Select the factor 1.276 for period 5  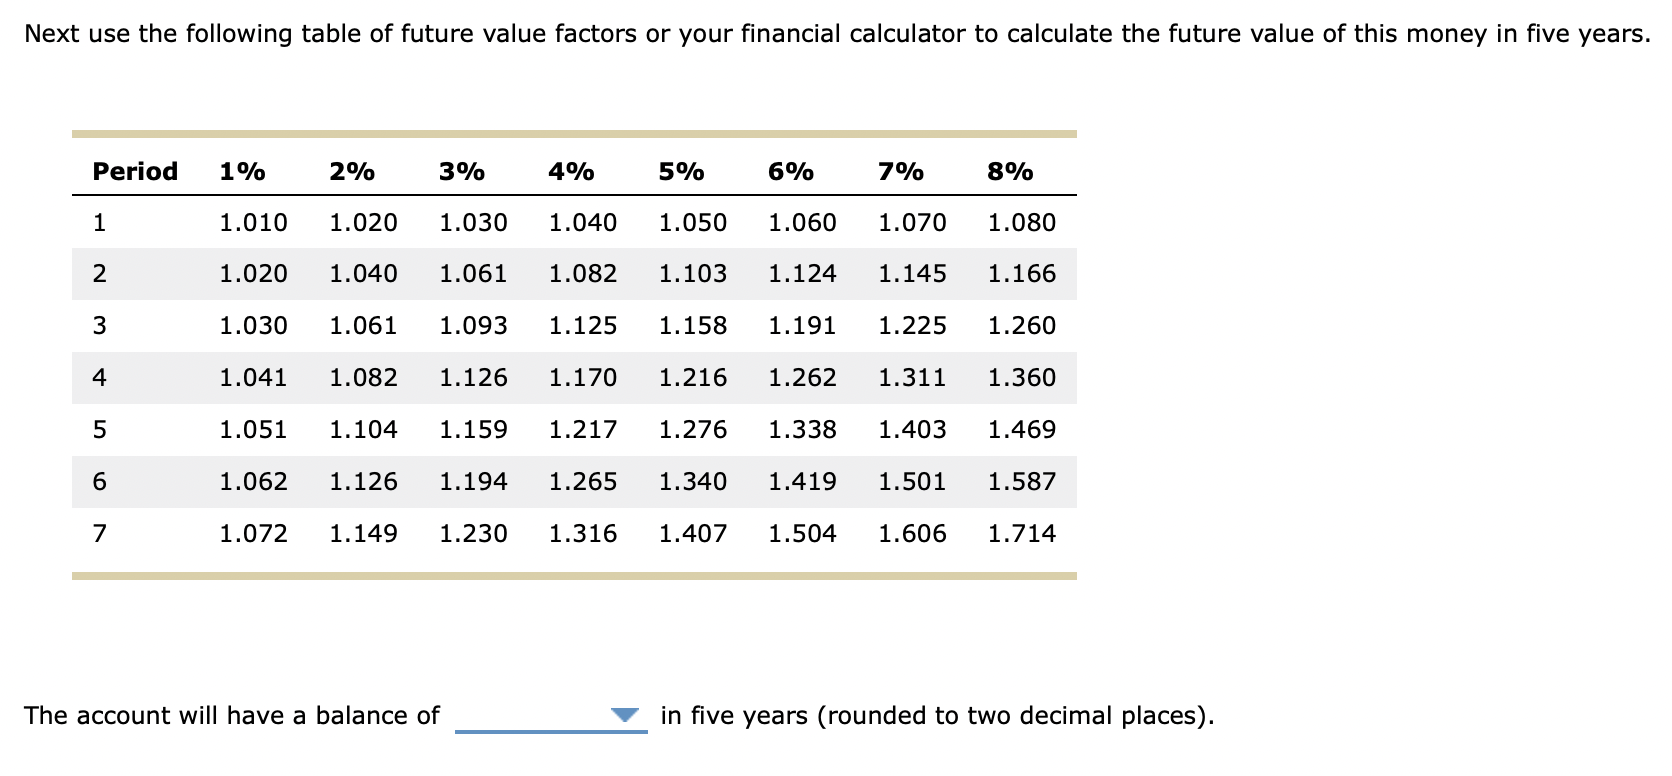pyautogui.click(x=693, y=429)
